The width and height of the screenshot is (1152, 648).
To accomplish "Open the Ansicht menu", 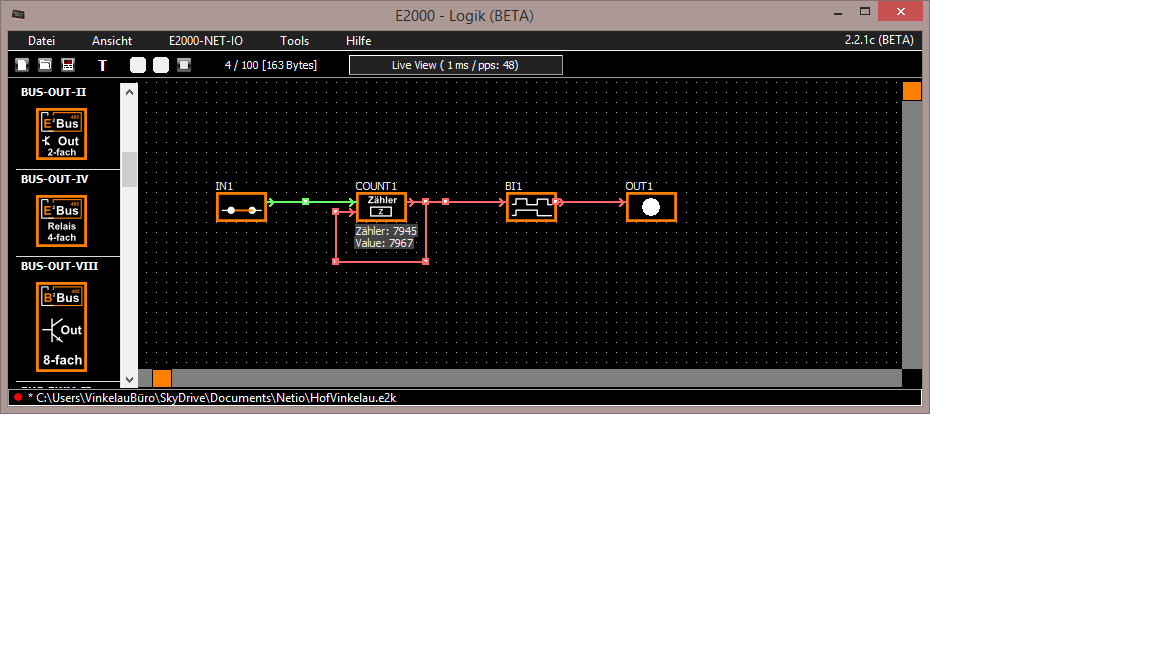I will tap(112, 40).
